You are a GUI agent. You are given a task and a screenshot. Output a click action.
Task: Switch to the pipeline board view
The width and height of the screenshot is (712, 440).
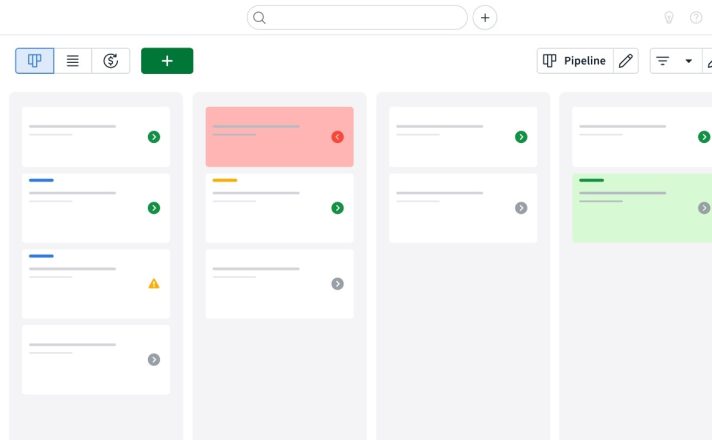click(35, 61)
